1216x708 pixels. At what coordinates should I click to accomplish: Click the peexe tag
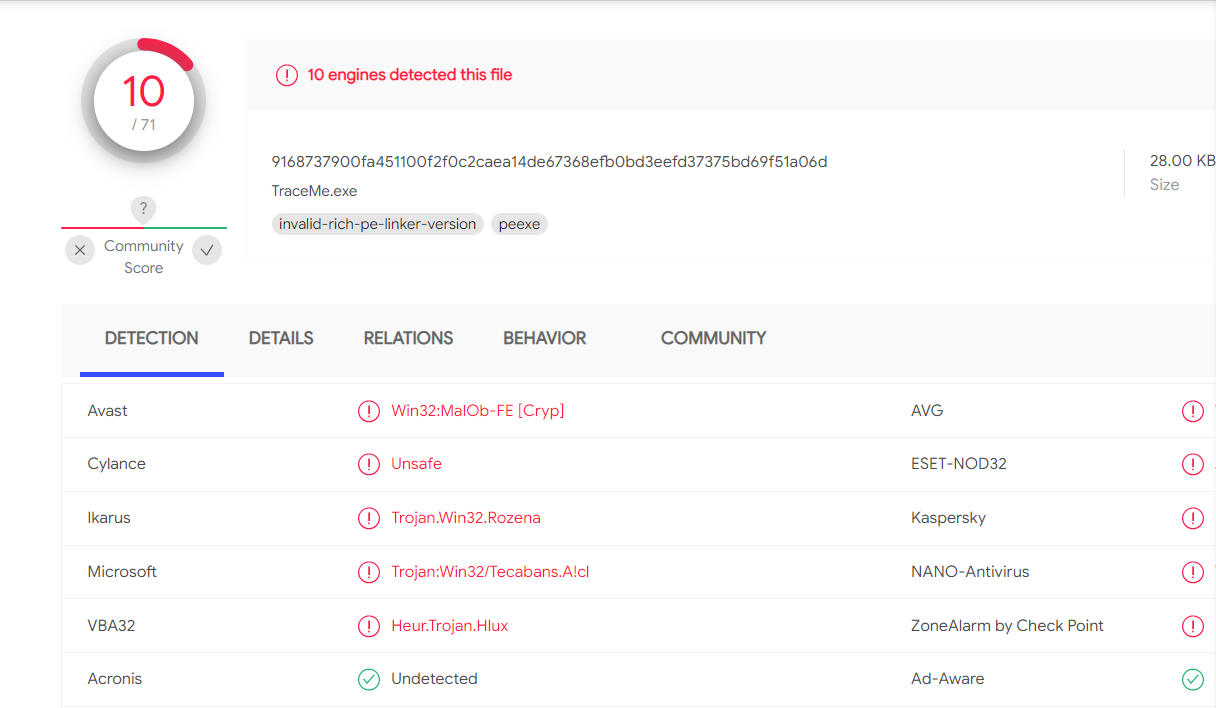point(519,224)
